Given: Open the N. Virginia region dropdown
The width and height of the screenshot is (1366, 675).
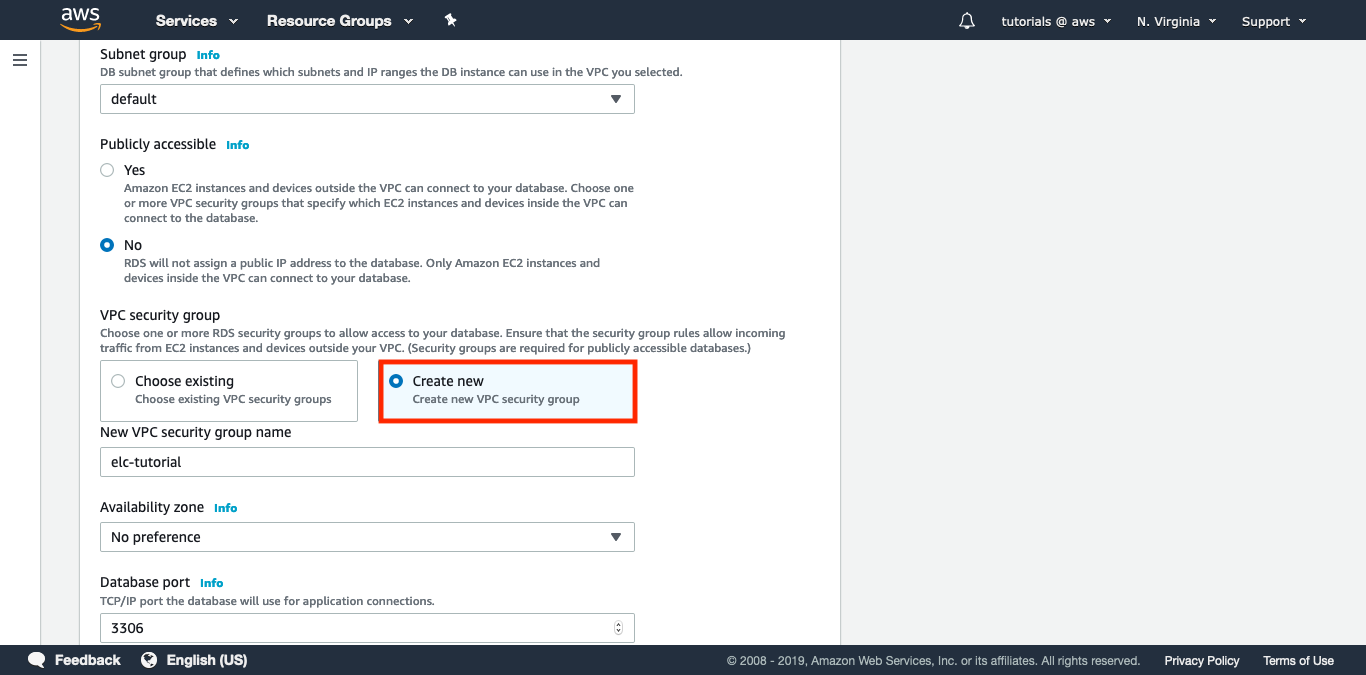Looking at the screenshot, I should (x=1176, y=21).
